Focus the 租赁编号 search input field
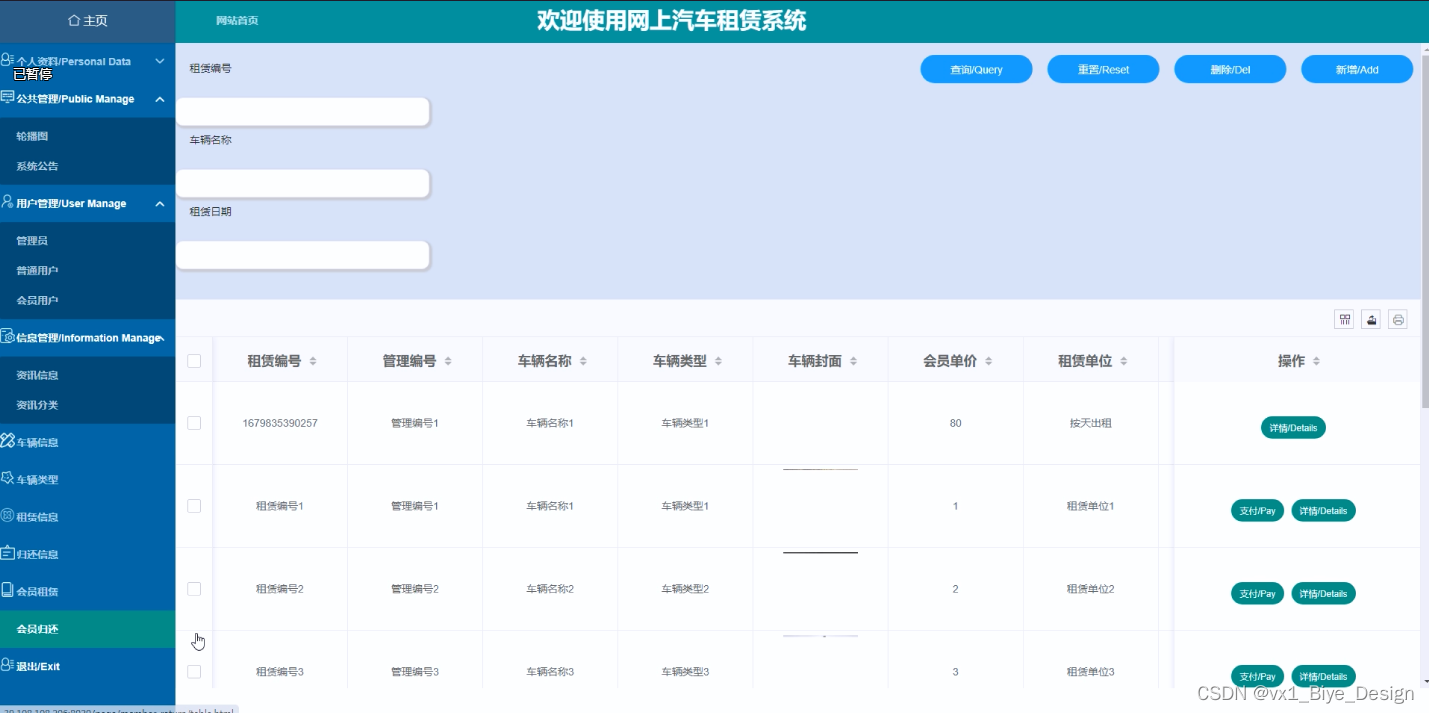The height and width of the screenshot is (713, 1429). (303, 112)
